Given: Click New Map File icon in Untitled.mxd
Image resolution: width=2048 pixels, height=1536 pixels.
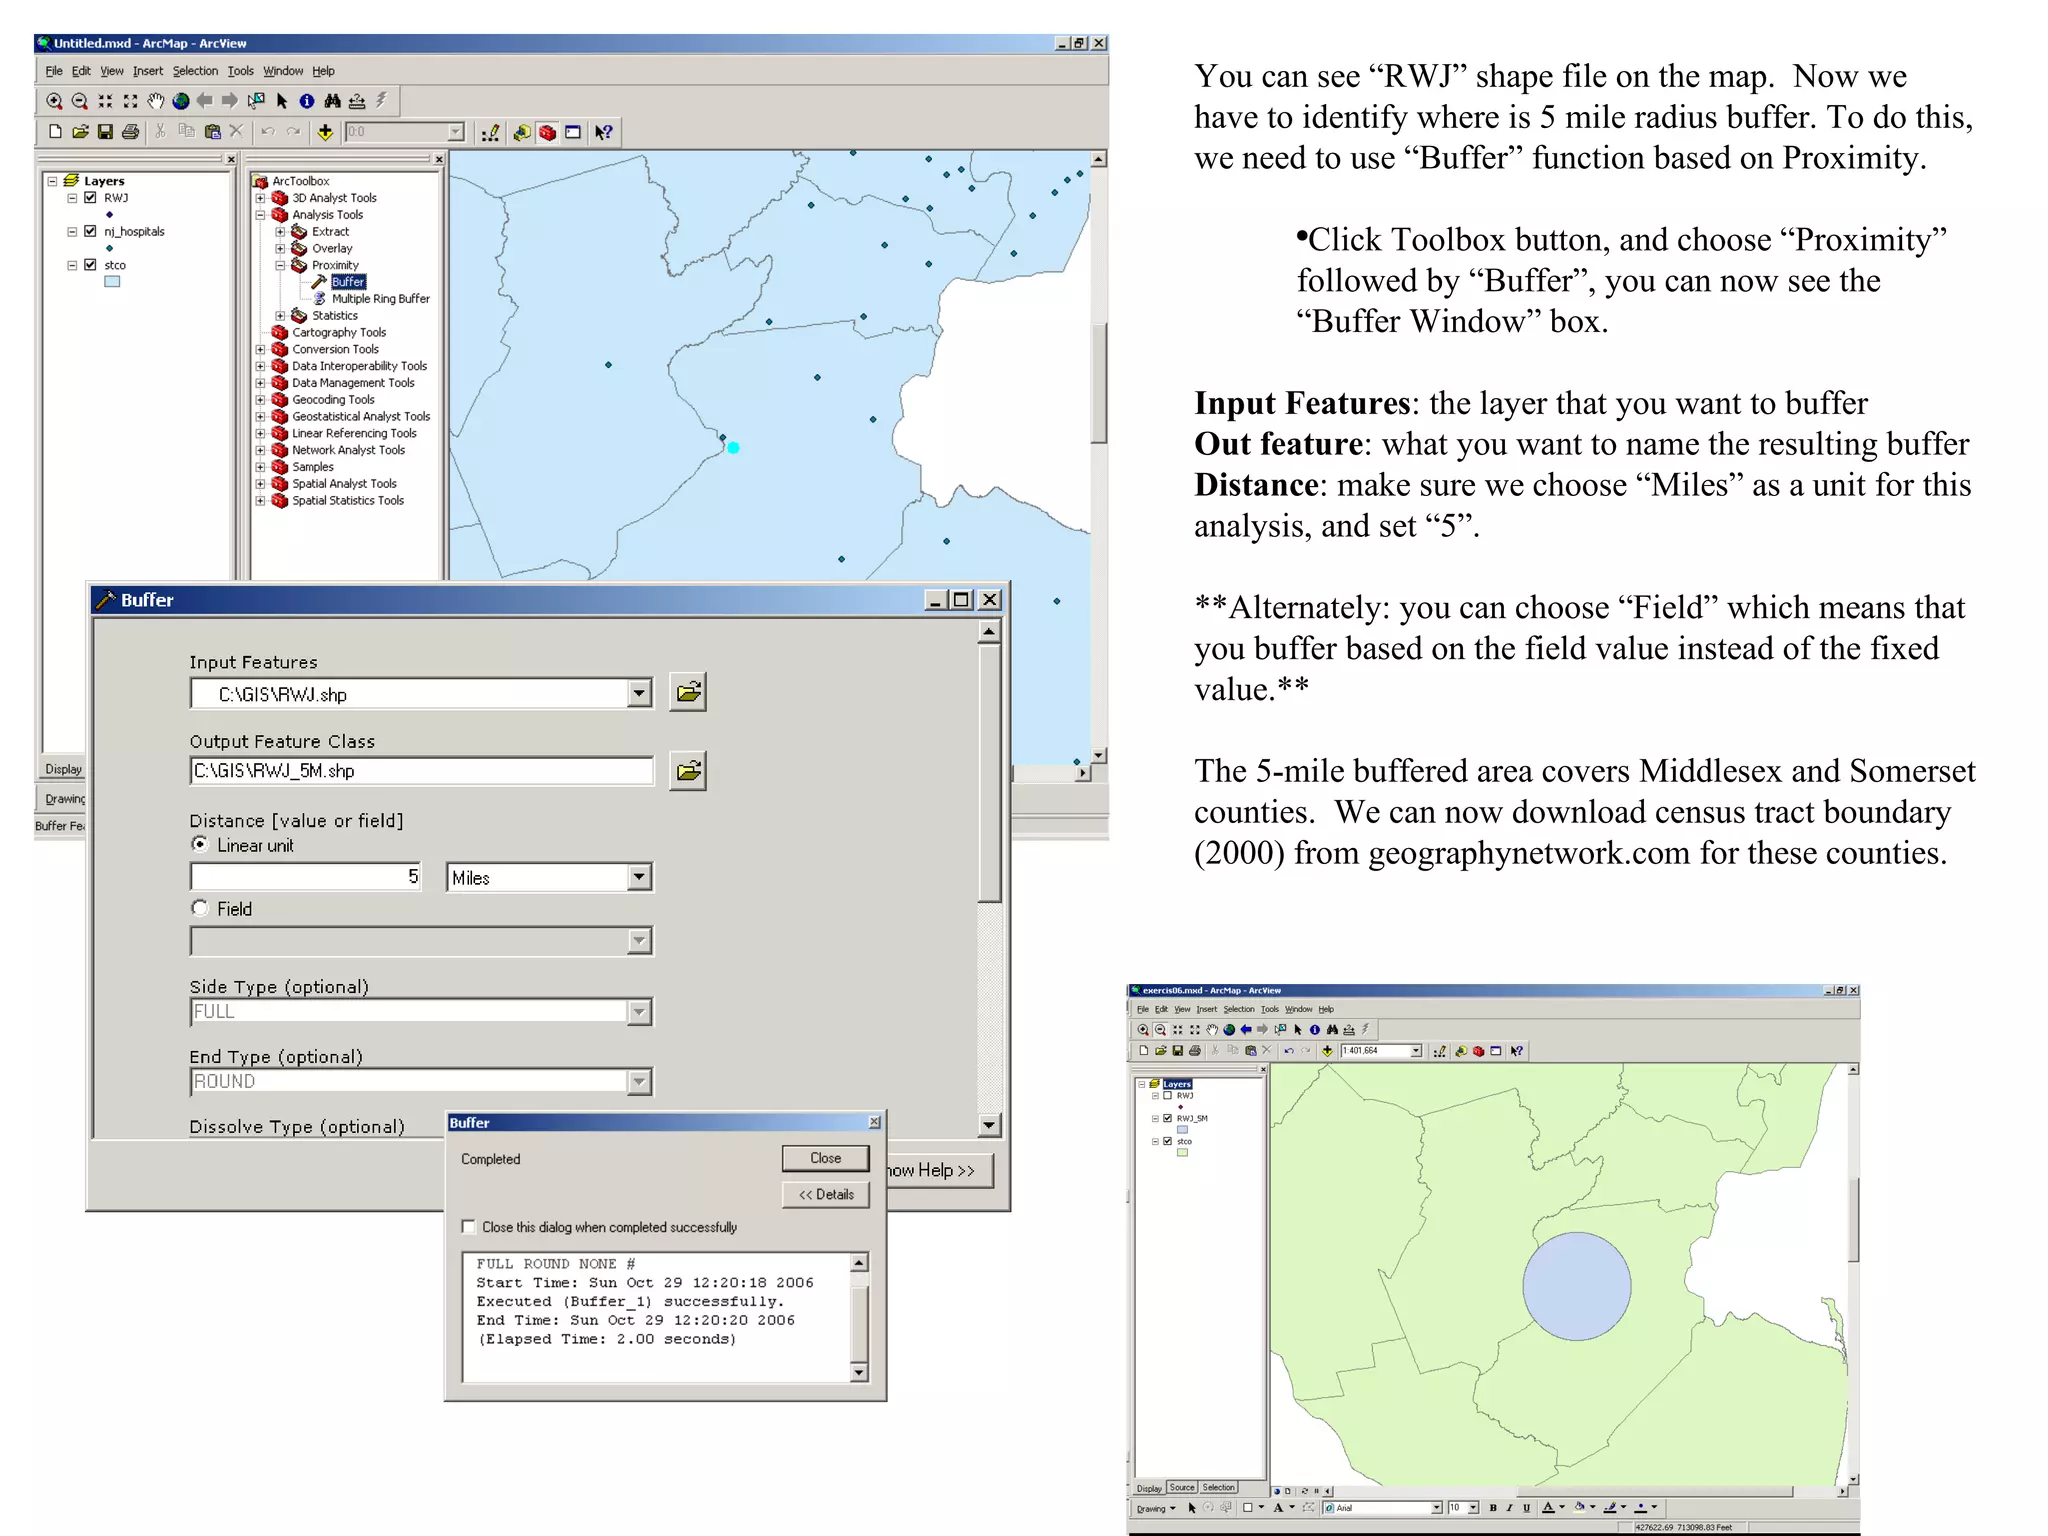Looking at the screenshot, I should [x=55, y=132].
